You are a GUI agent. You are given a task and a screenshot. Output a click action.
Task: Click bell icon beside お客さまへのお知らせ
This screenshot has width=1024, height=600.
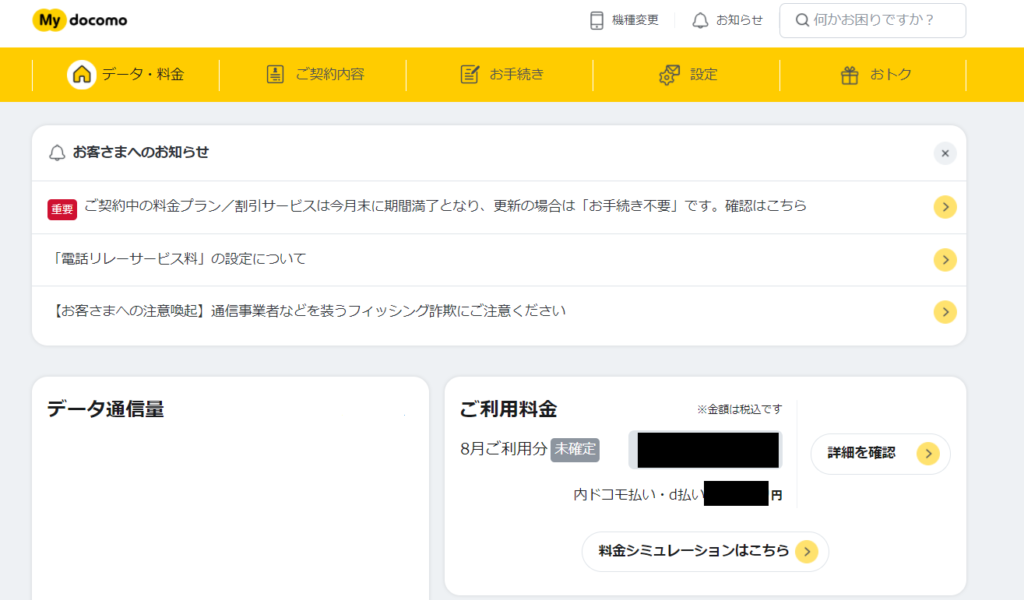coord(57,153)
